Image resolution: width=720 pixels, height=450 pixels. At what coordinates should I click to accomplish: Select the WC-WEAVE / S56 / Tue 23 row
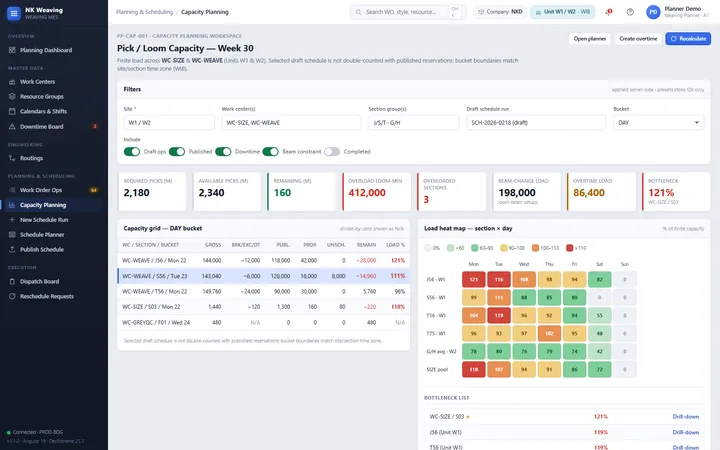click(264, 276)
